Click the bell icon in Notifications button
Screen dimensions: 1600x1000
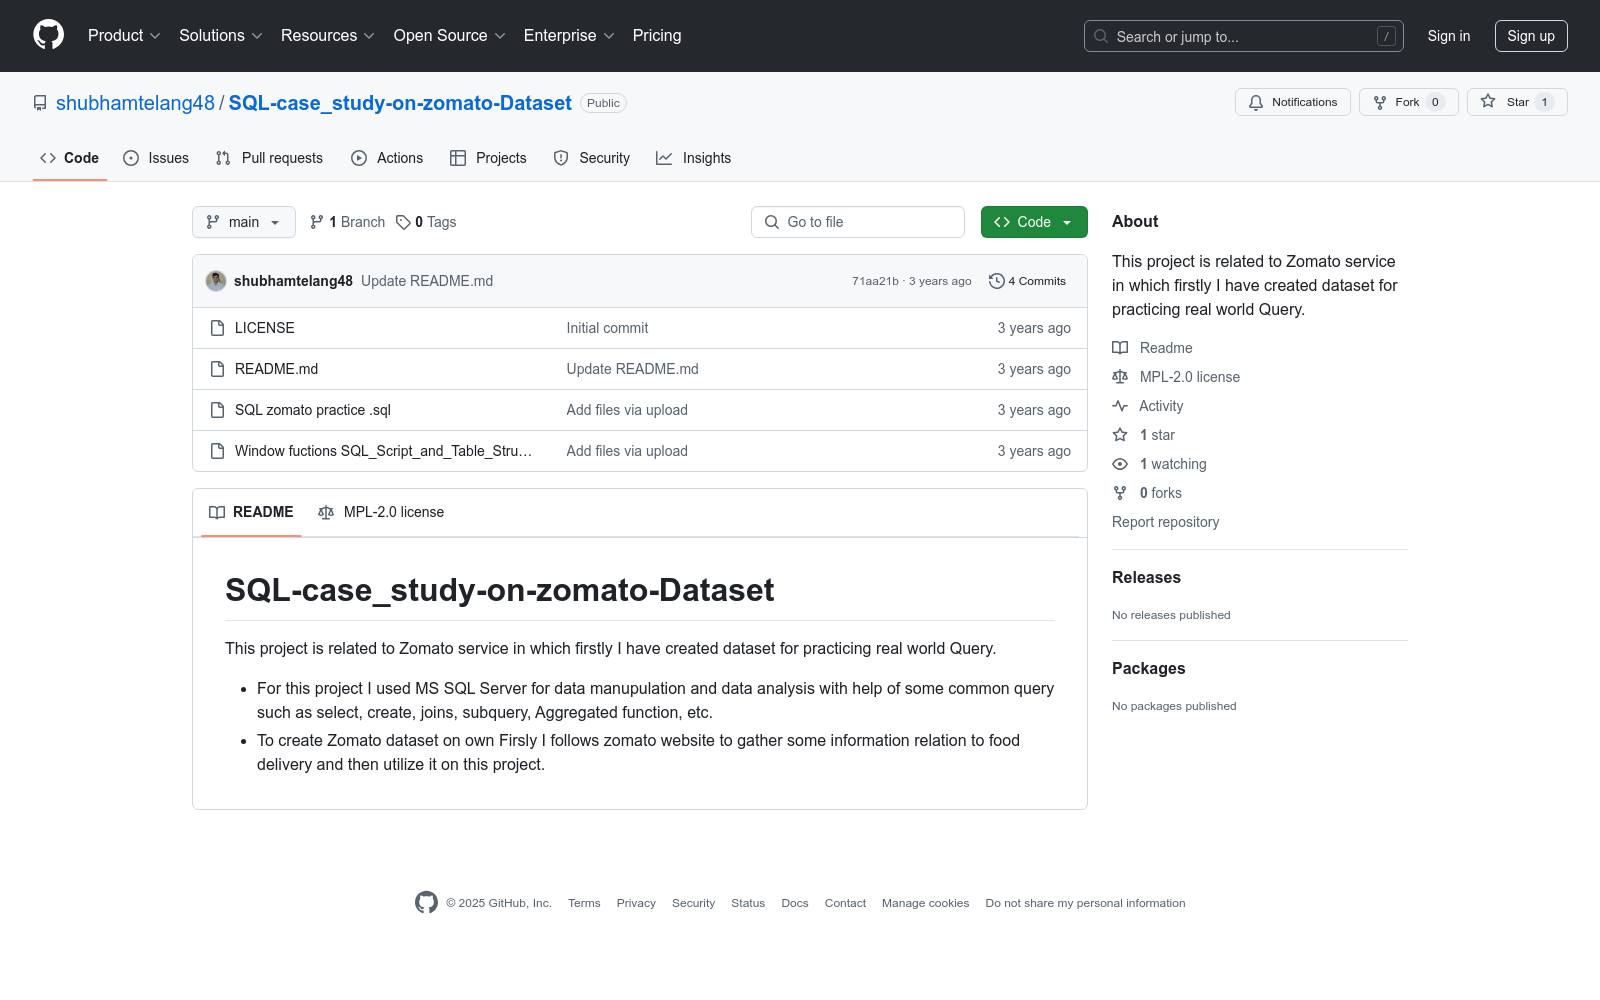[1256, 102]
